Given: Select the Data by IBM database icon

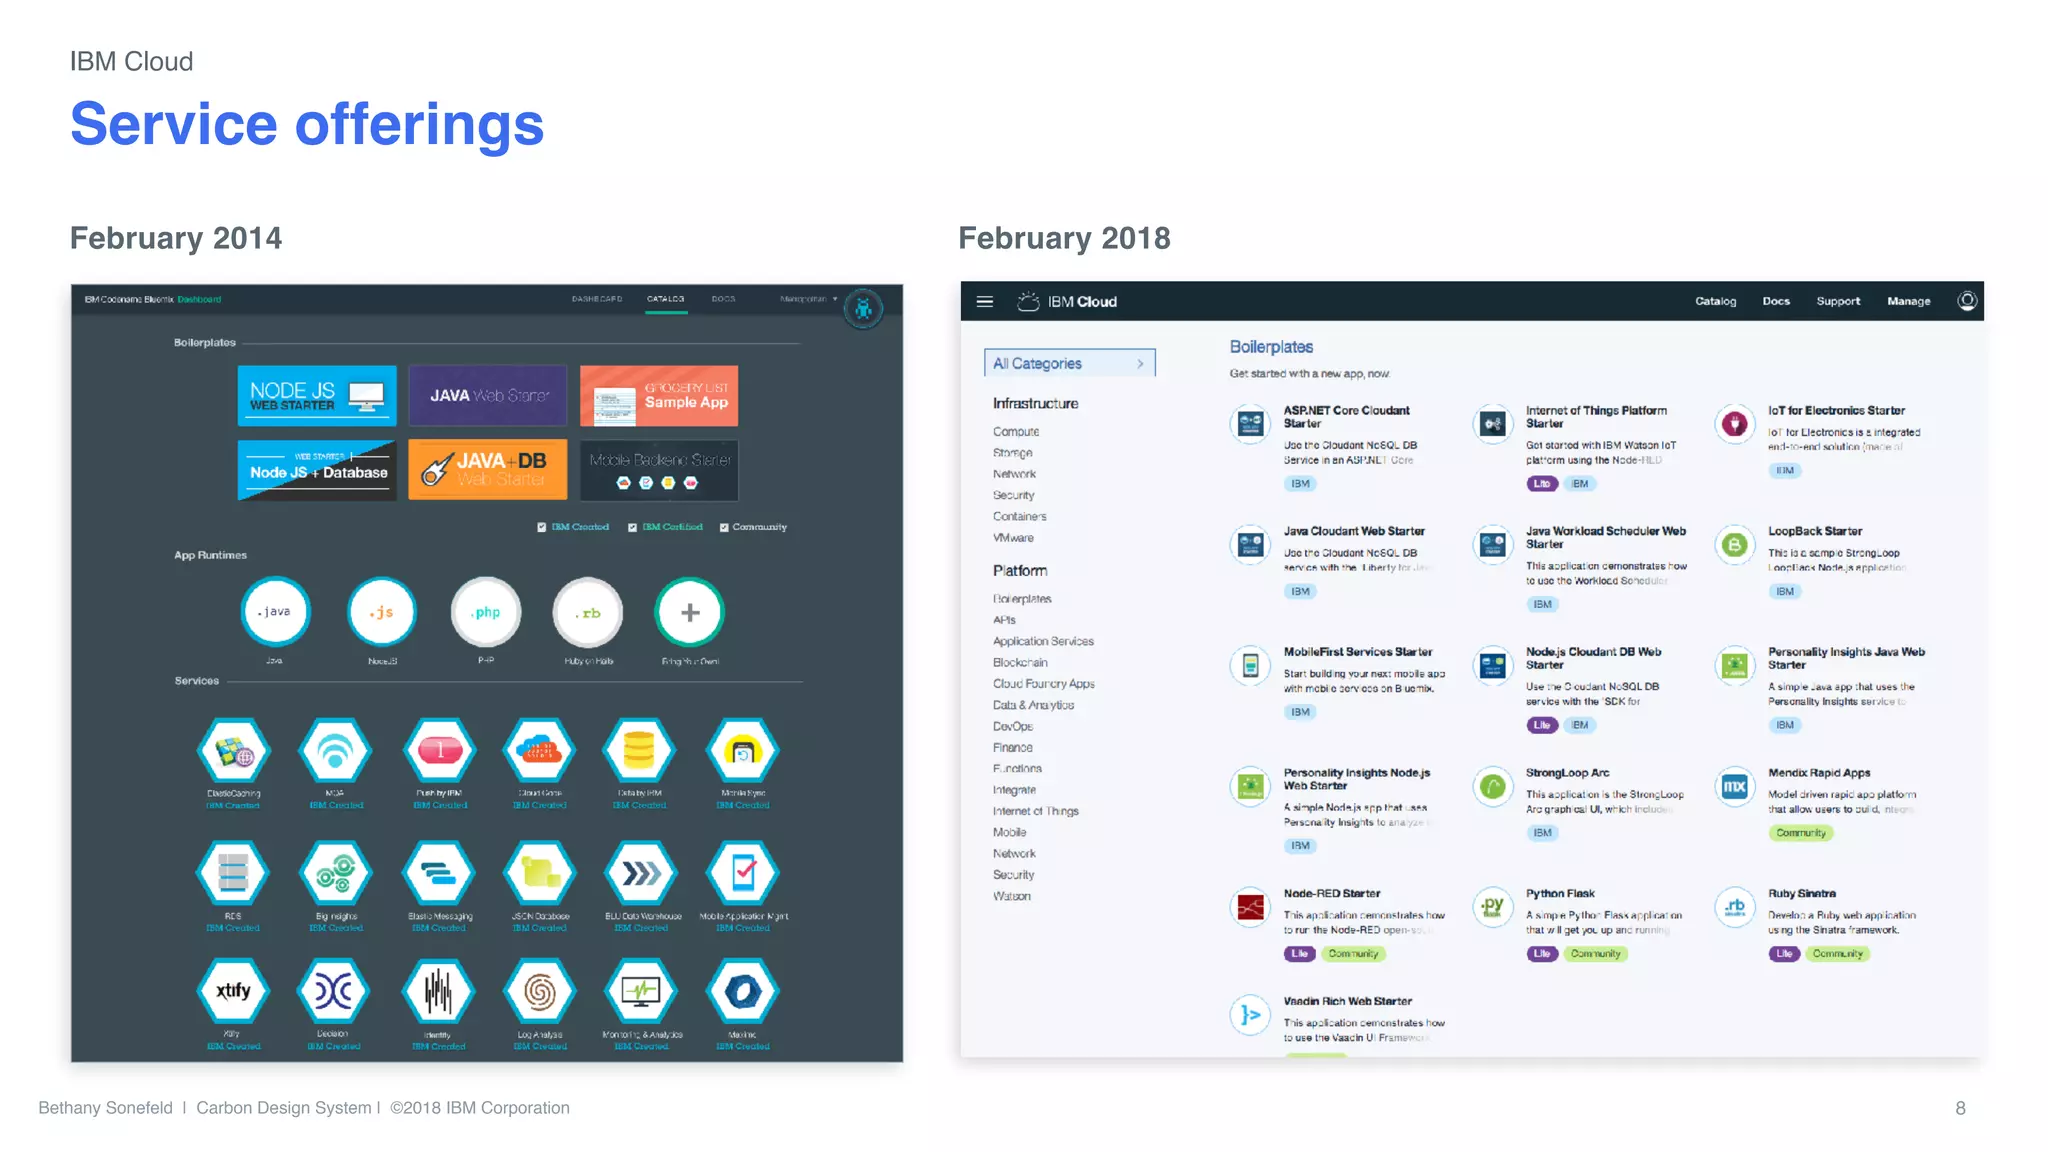Looking at the screenshot, I should pos(639,751).
